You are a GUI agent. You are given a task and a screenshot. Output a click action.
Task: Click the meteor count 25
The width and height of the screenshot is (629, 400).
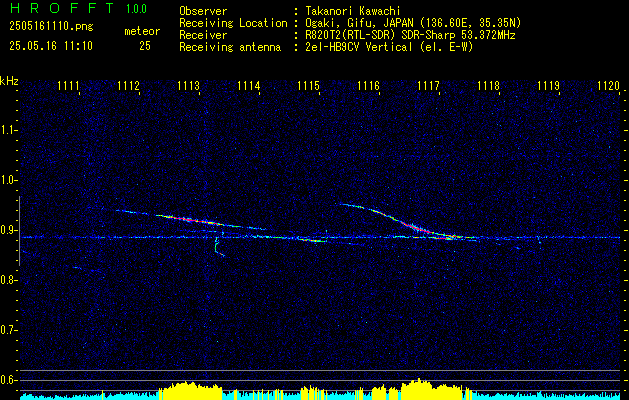[x=145, y=46]
